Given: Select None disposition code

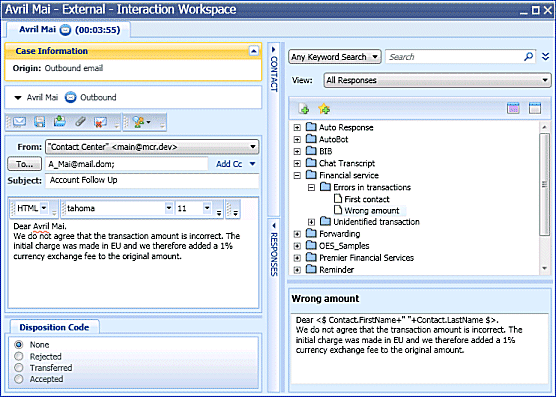Looking at the screenshot, I should [x=19, y=345].
